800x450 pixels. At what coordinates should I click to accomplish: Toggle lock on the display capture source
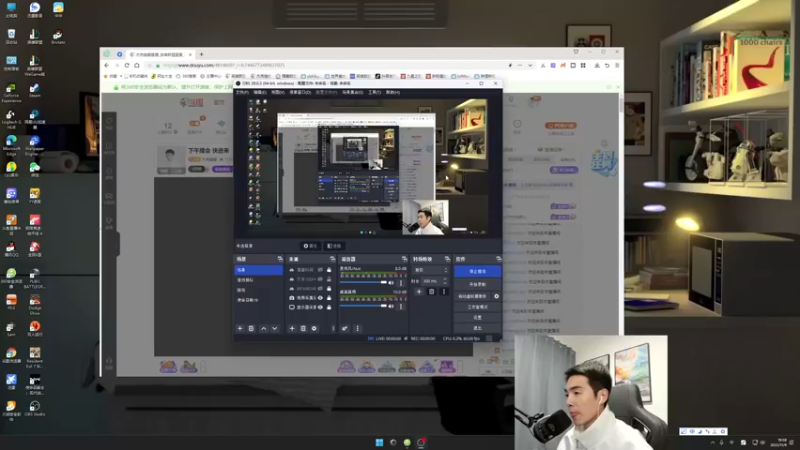click(329, 307)
